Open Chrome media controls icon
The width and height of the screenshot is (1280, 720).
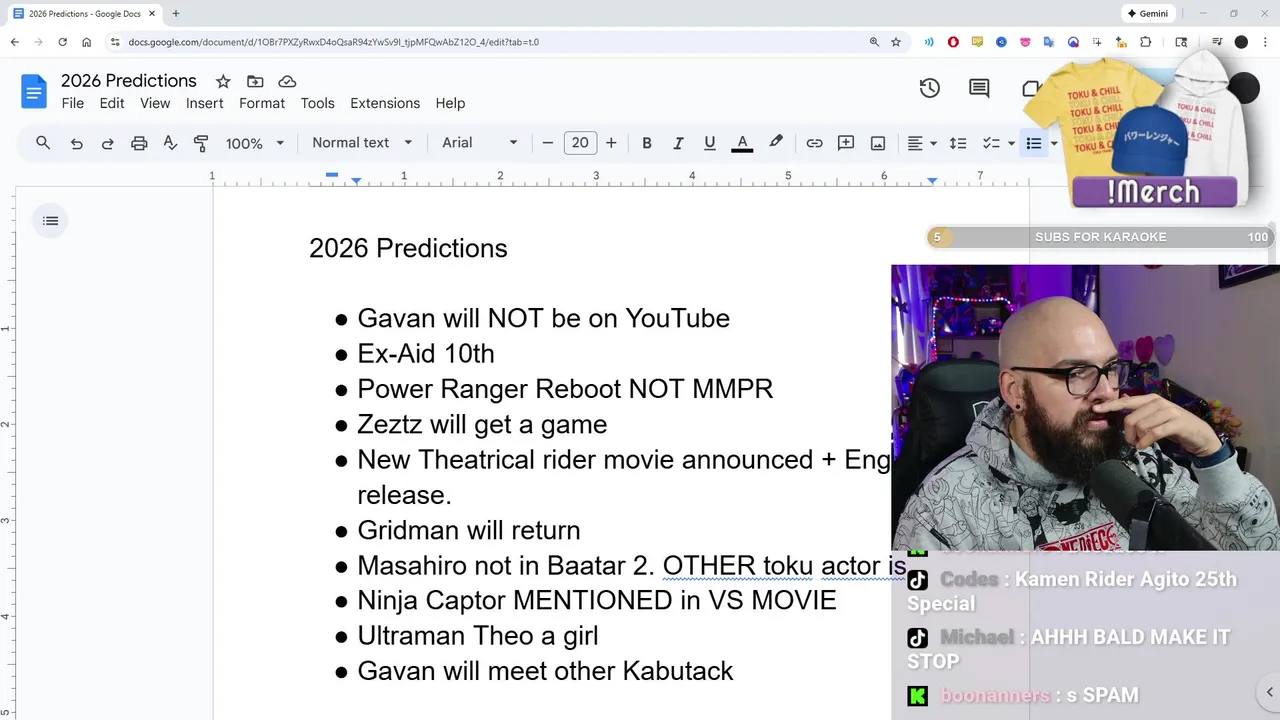point(1217,42)
